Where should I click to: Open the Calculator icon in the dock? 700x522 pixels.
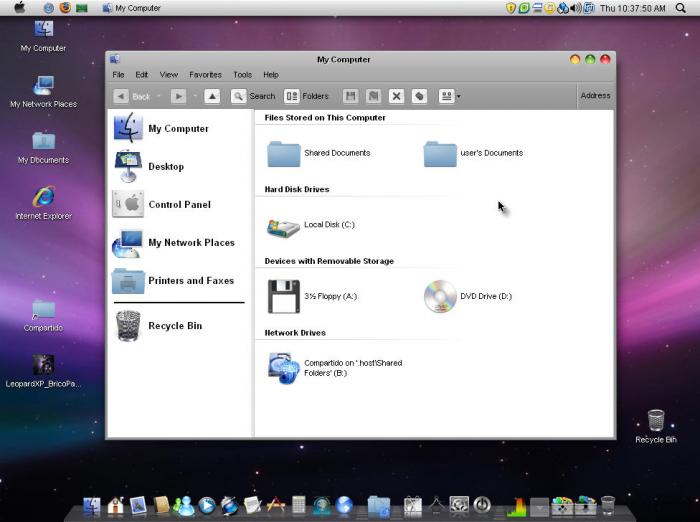(299, 505)
